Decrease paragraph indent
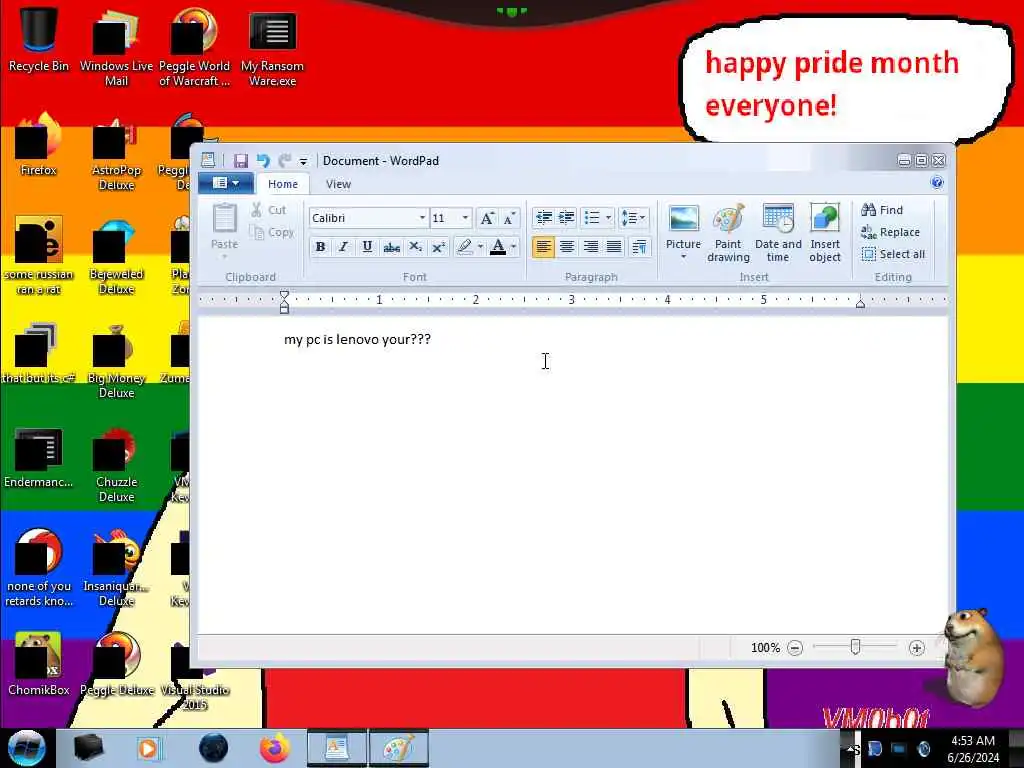This screenshot has width=1024, height=768. (543, 217)
